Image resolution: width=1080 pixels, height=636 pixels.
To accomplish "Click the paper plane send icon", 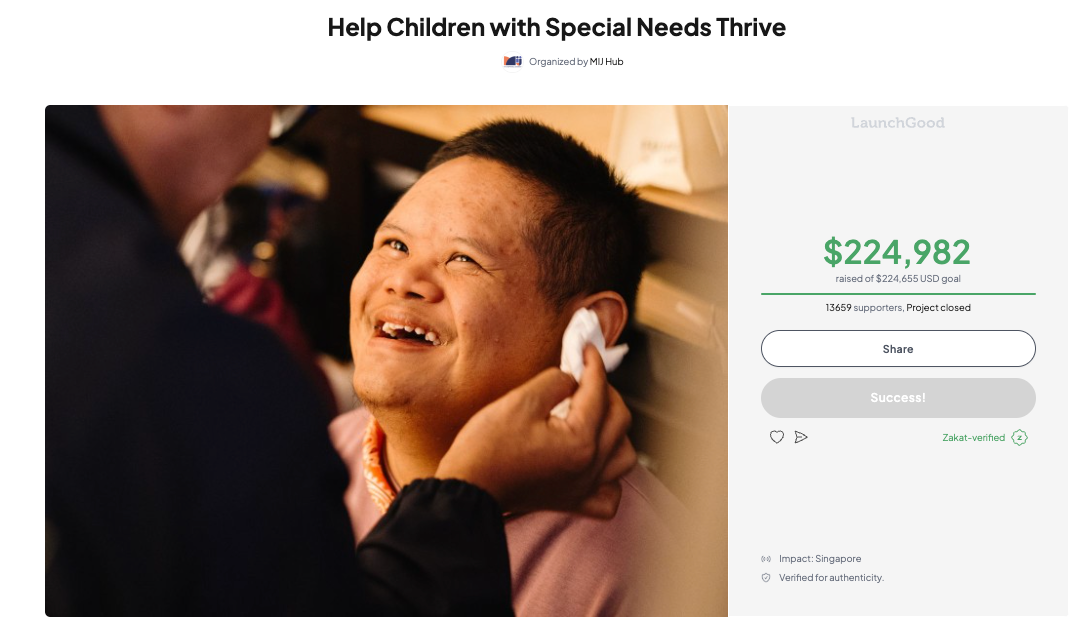I will [x=800, y=437].
